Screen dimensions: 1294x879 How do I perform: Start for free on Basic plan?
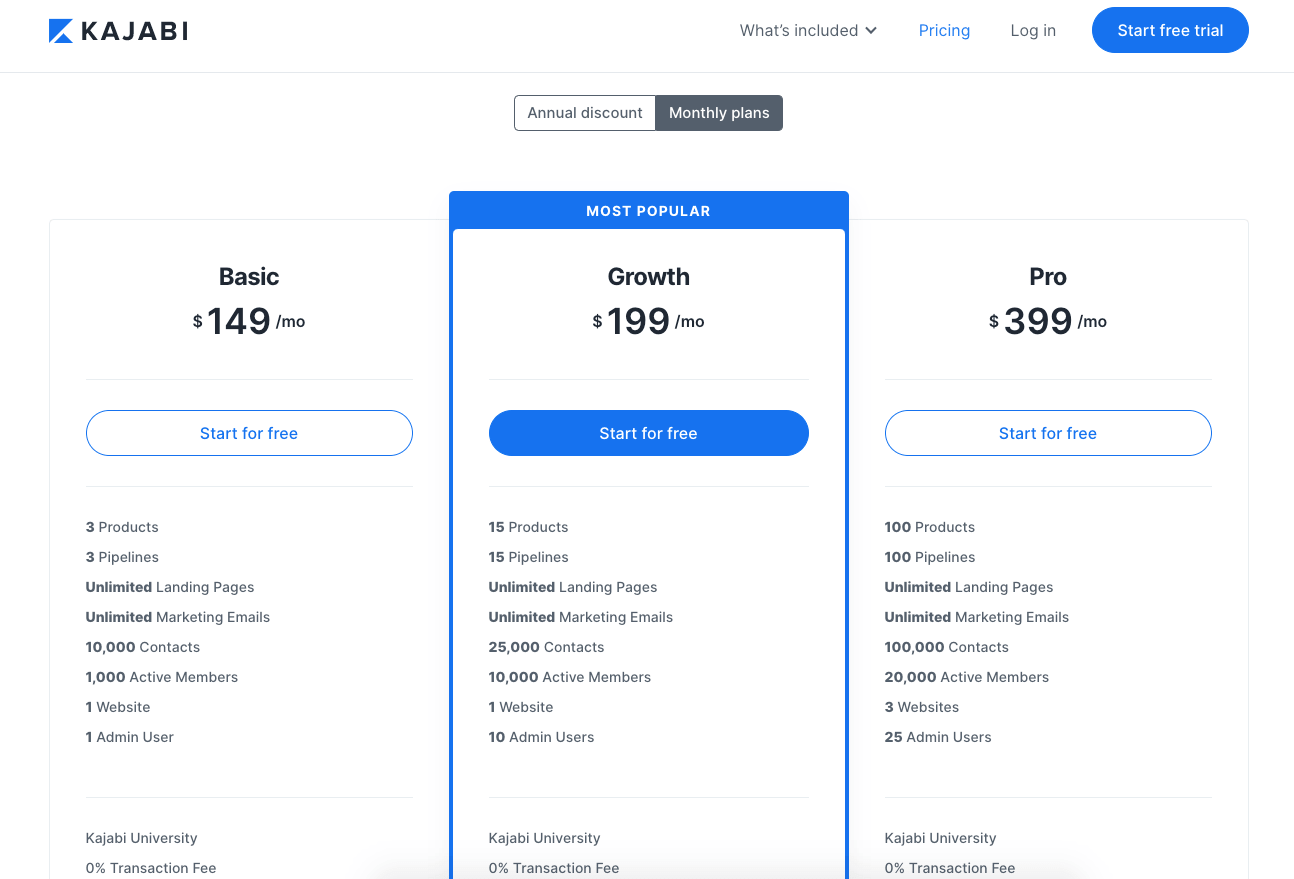249,433
